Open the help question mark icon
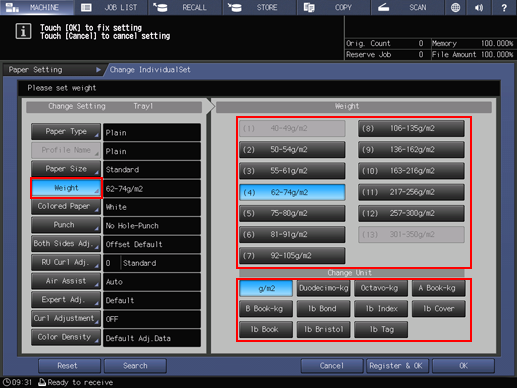Screen dimensions: 517x388 click(504, 7)
